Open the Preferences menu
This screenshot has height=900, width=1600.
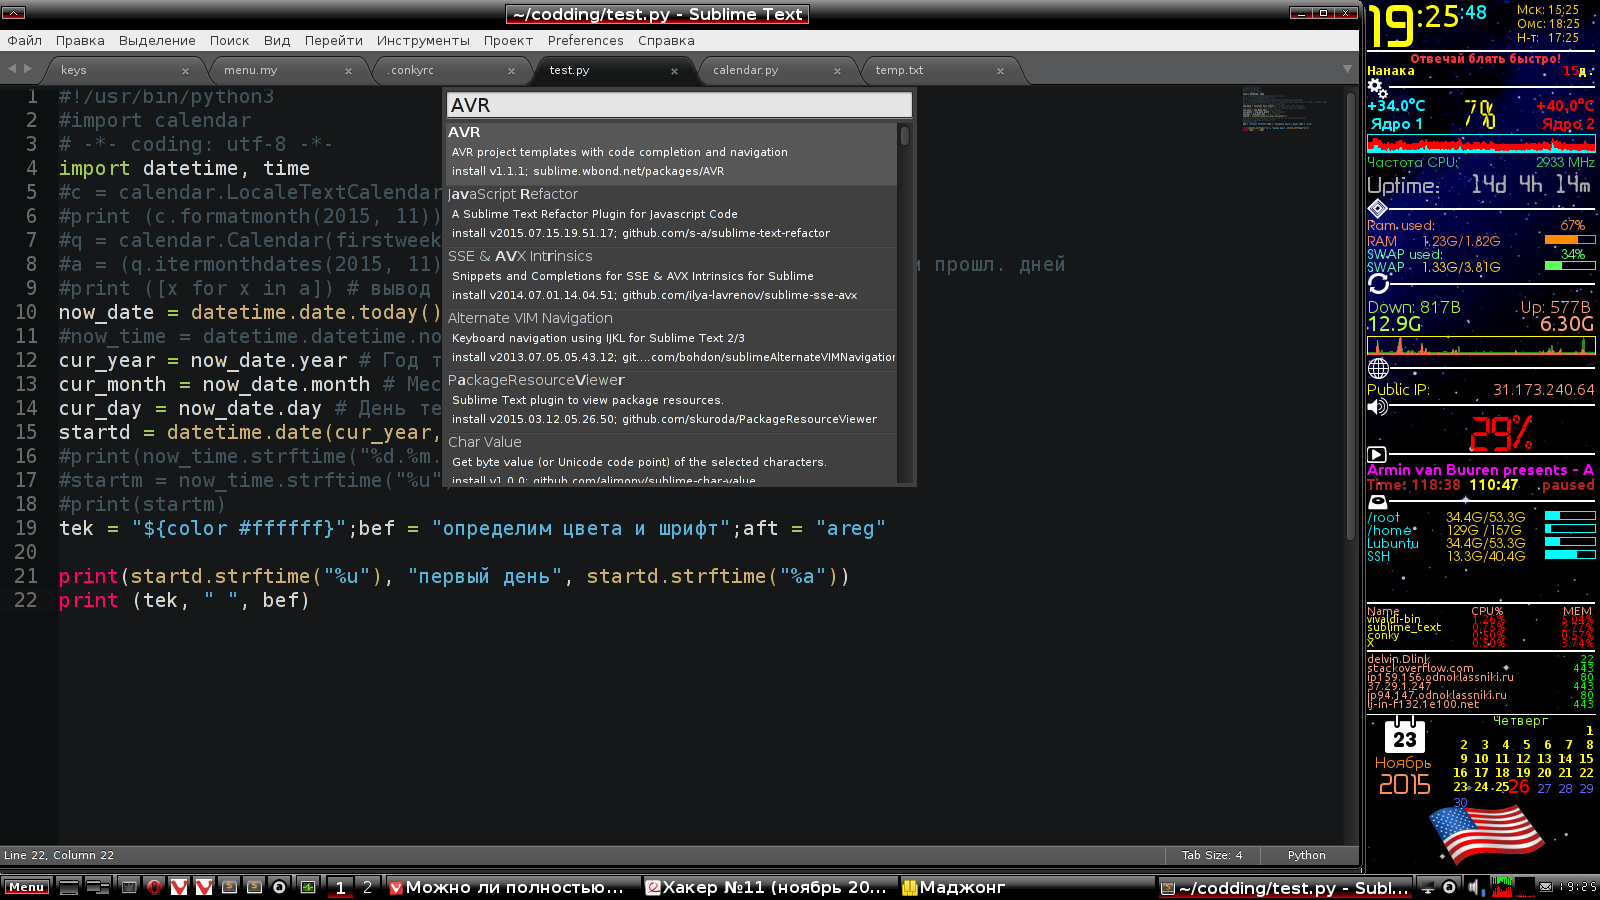(585, 41)
